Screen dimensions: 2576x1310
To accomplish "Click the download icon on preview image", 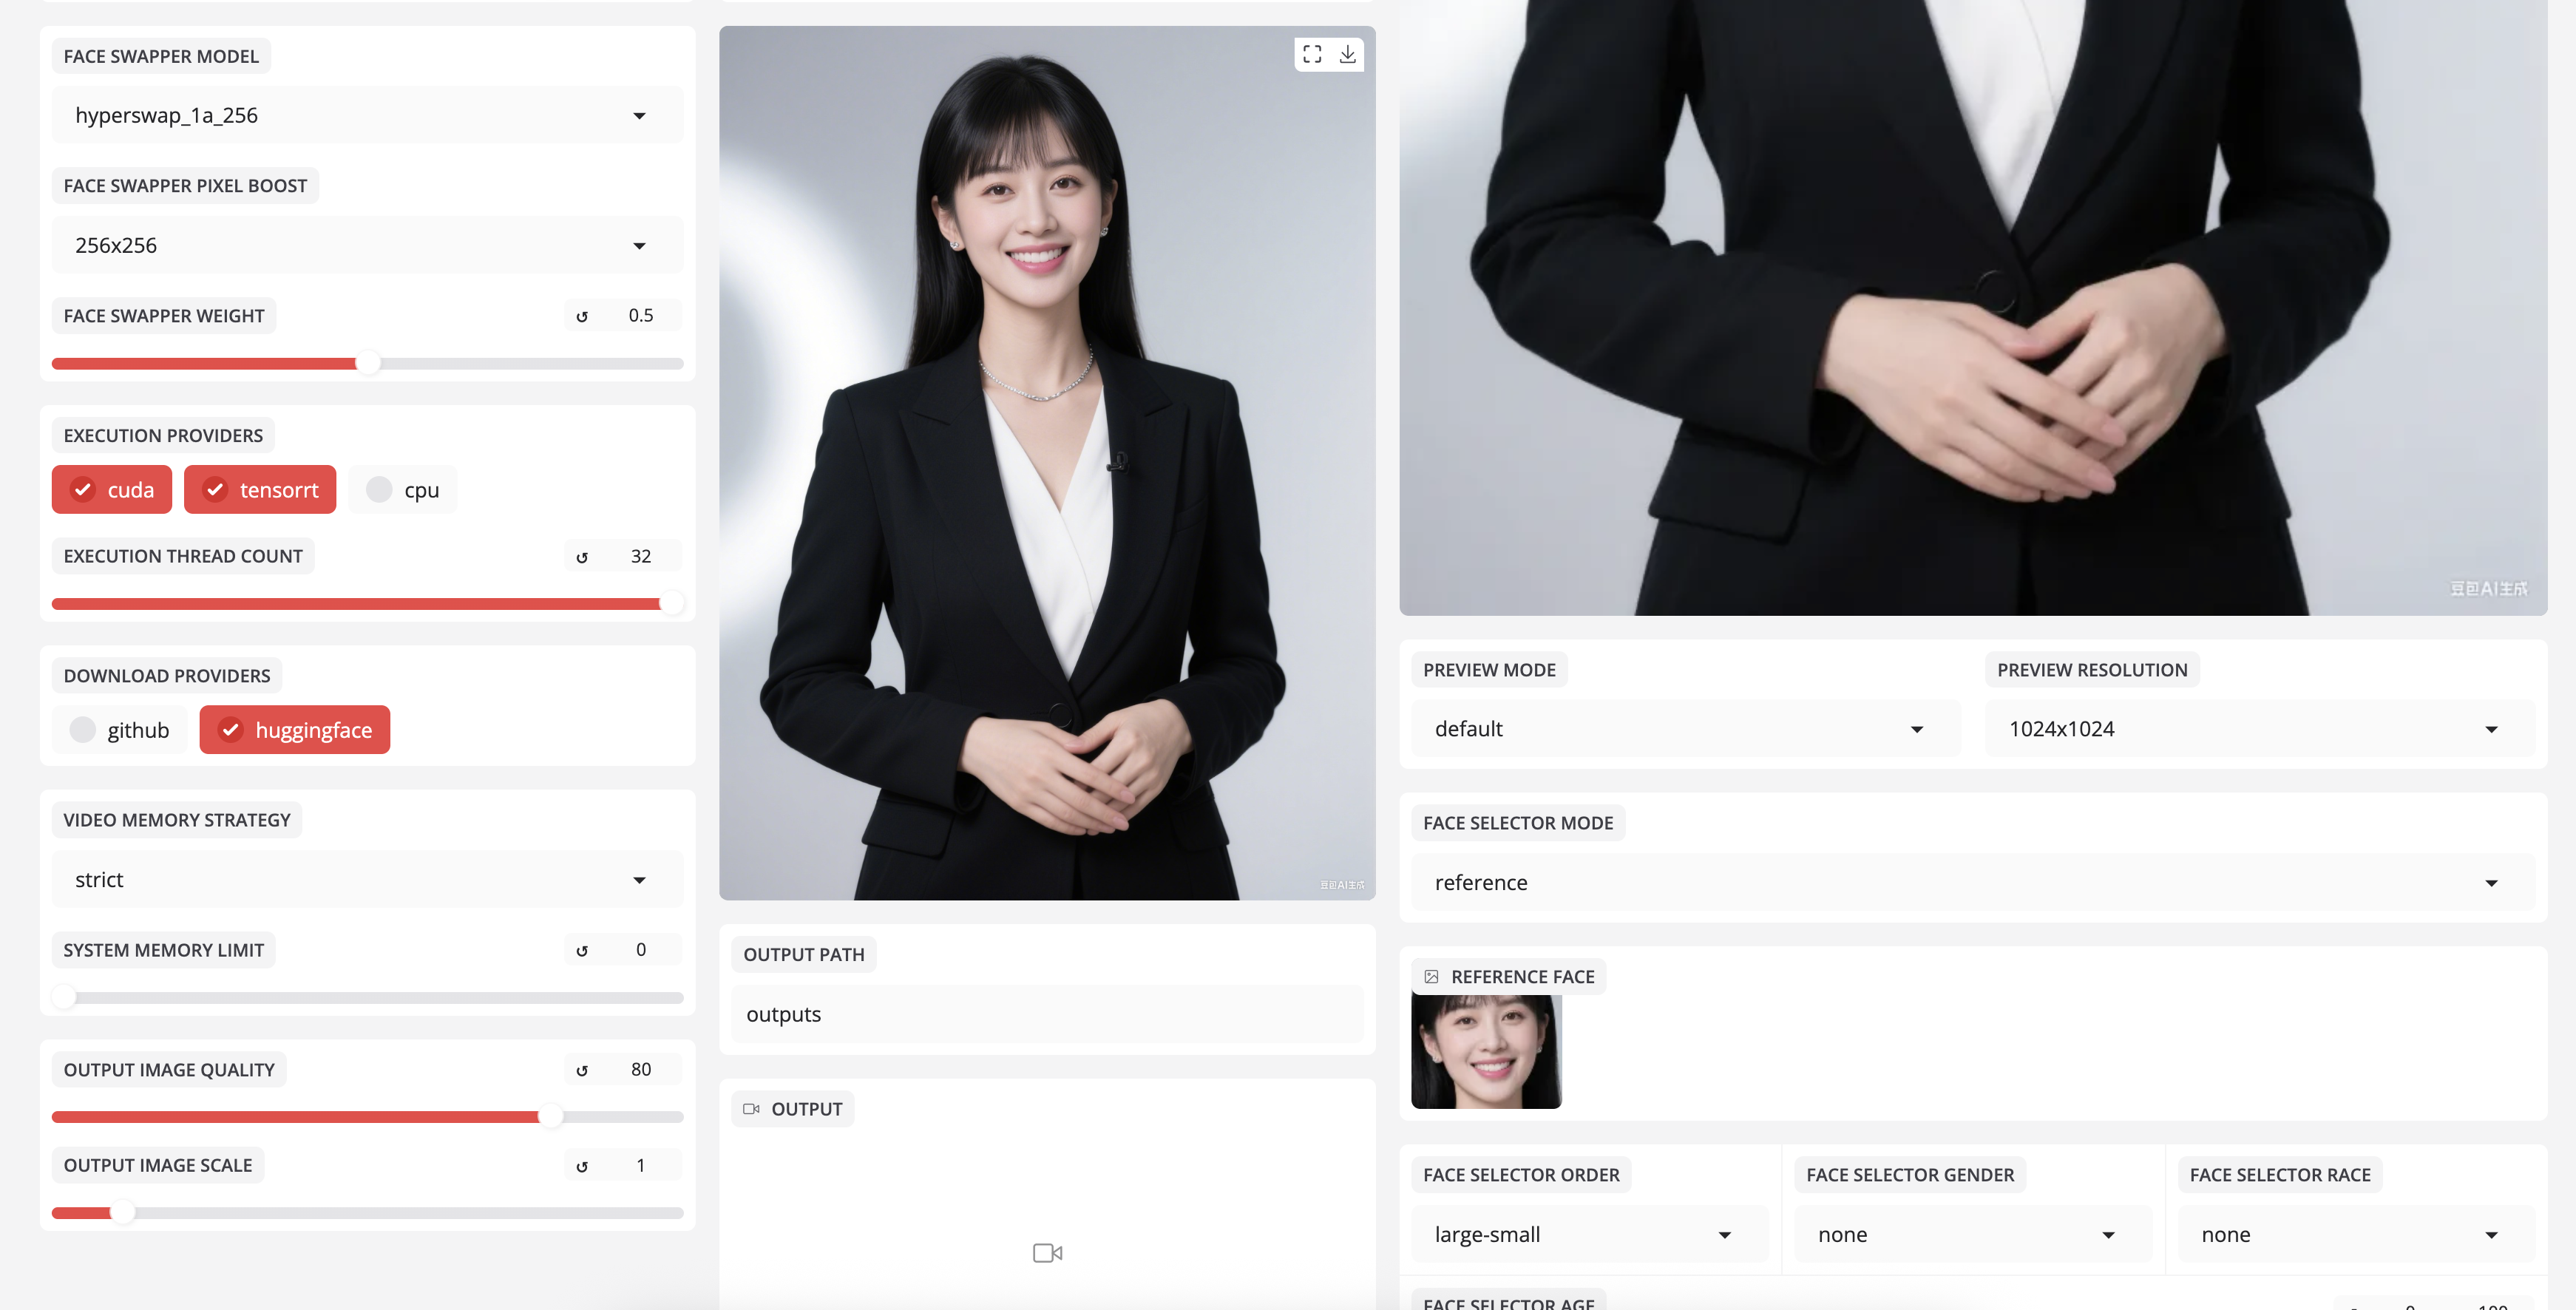I will (1347, 54).
